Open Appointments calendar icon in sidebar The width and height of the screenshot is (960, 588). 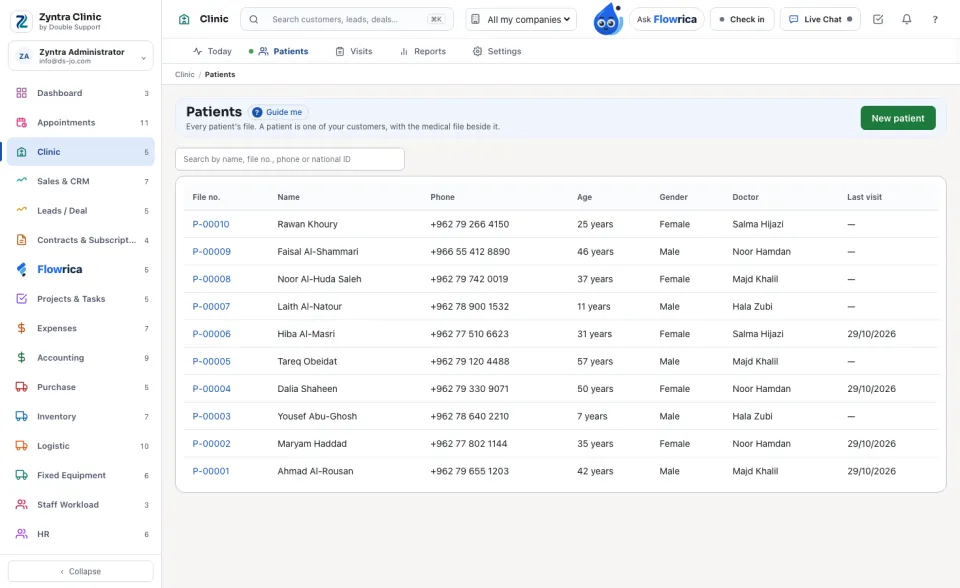pos(21,122)
